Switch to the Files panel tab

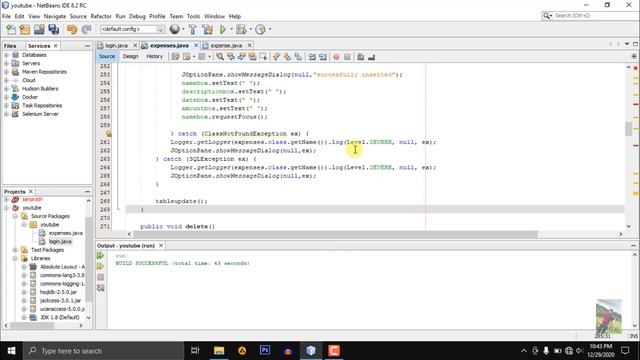[x=10, y=46]
